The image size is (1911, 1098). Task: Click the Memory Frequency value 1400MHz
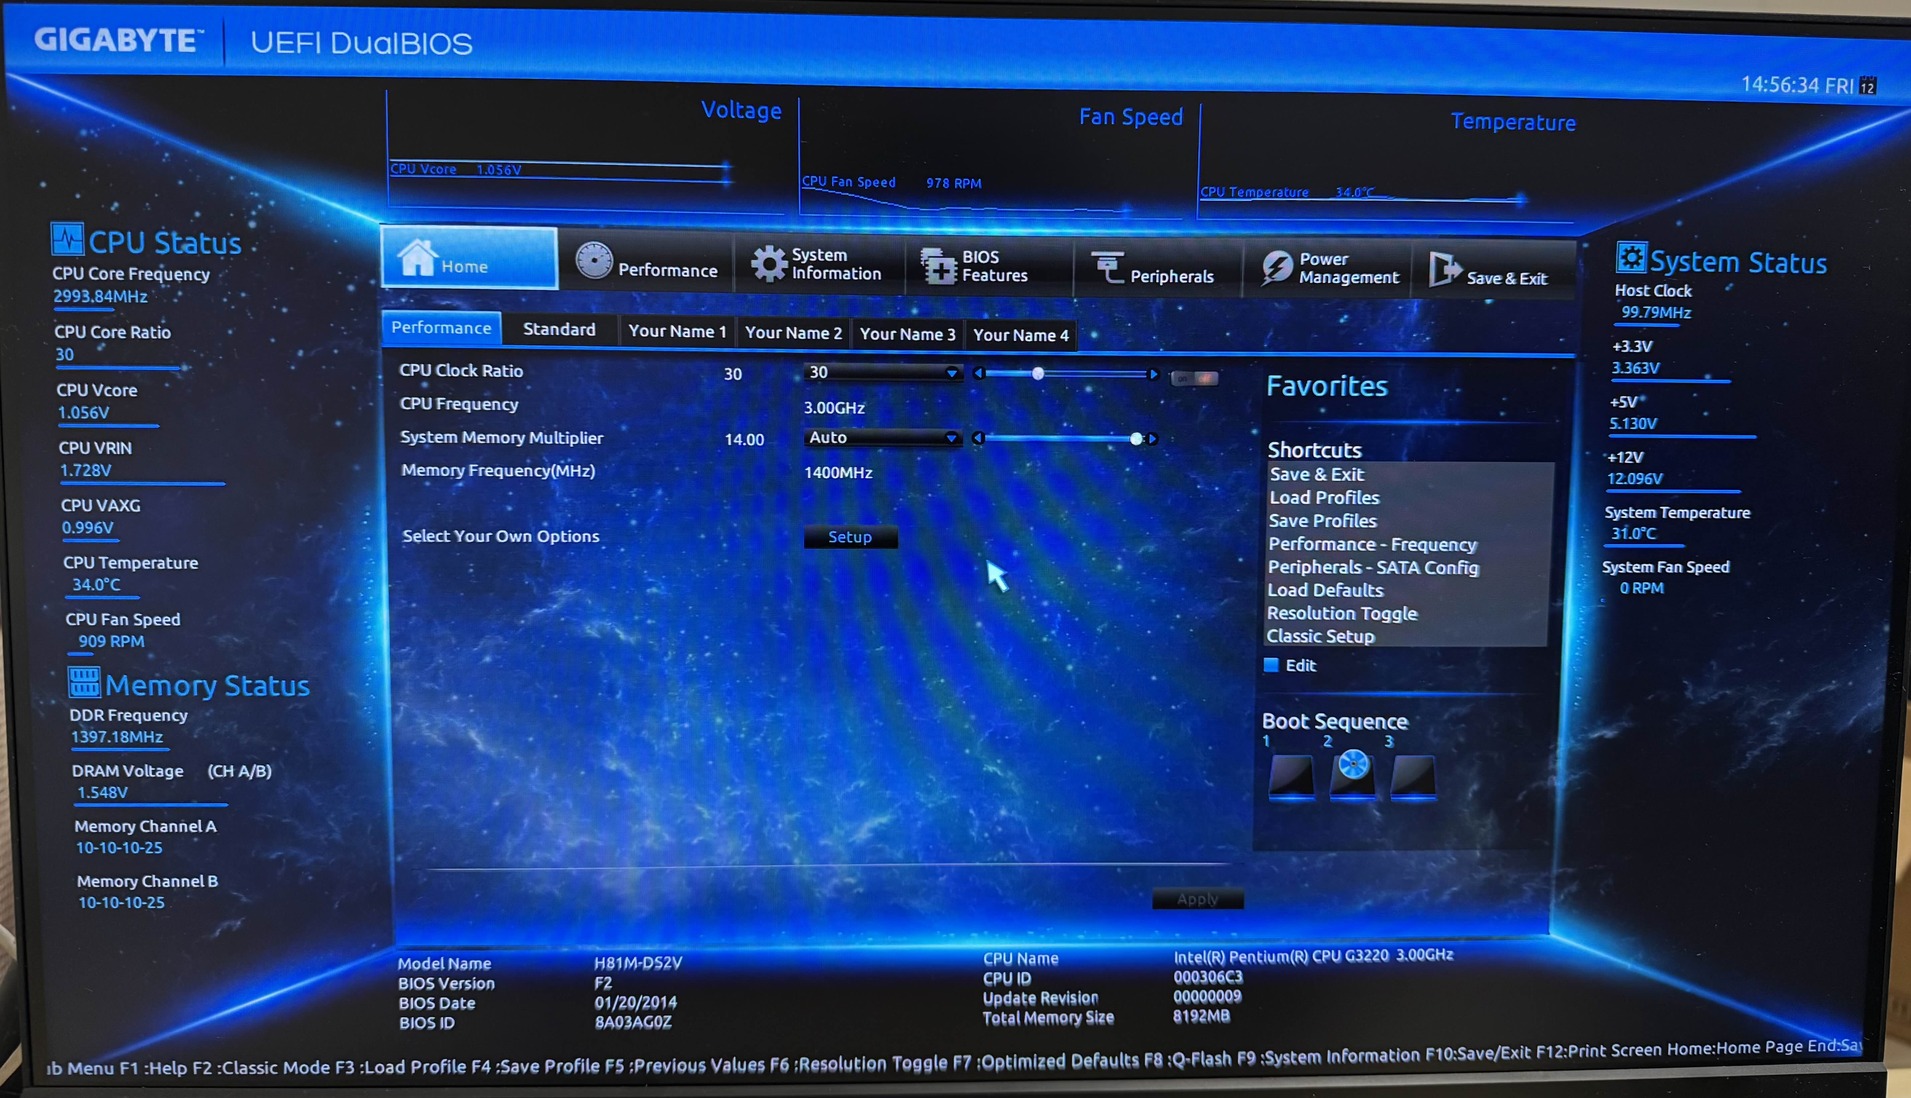click(839, 473)
